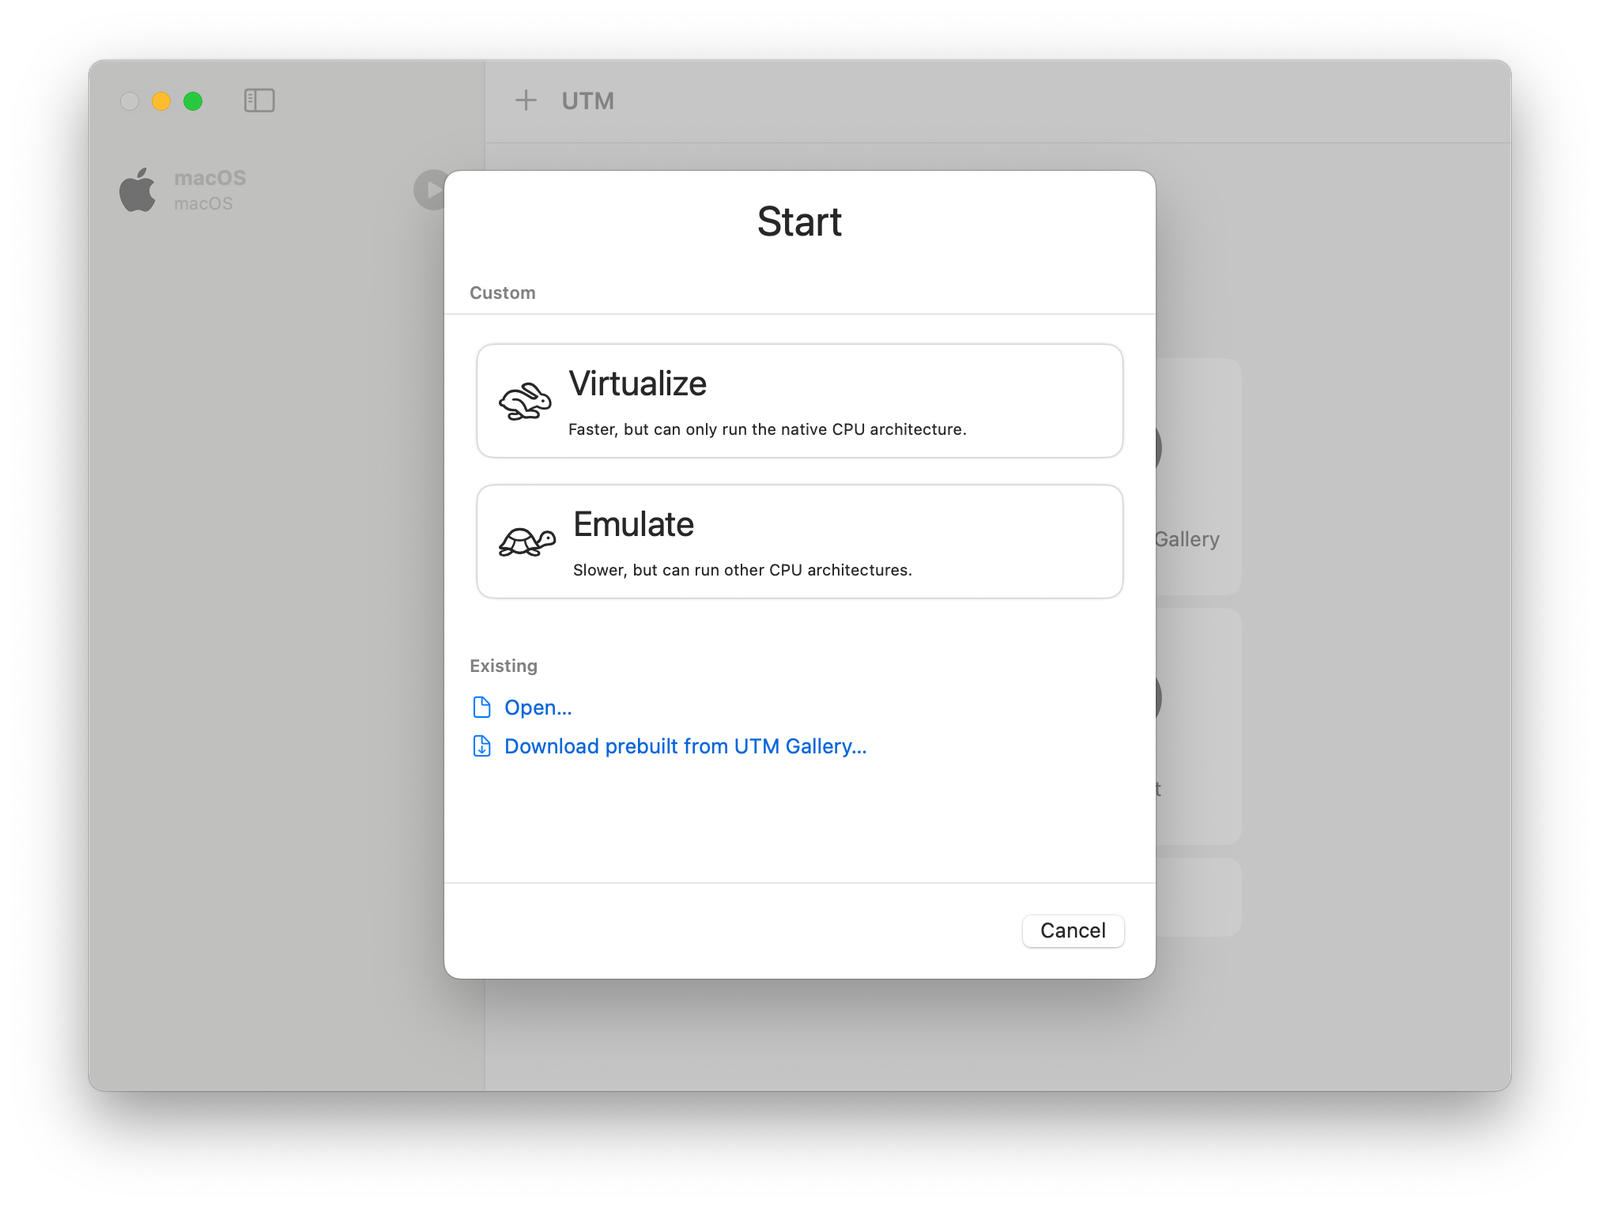Click the dimmed Gallery item behind the dialog
Viewport: 1600px width, 1208px height.
(1190, 539)
